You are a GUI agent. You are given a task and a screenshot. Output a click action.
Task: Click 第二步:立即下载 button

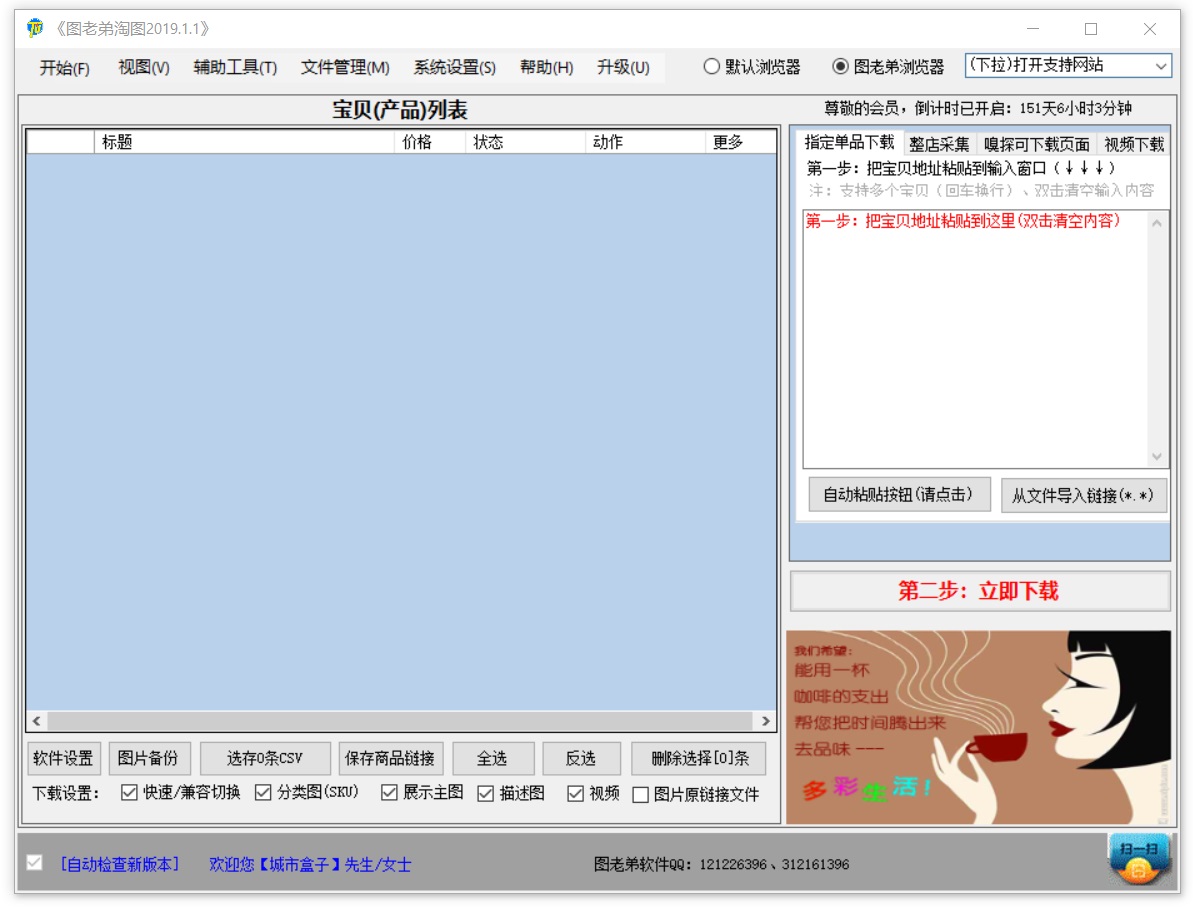click(x=979, y=591)
